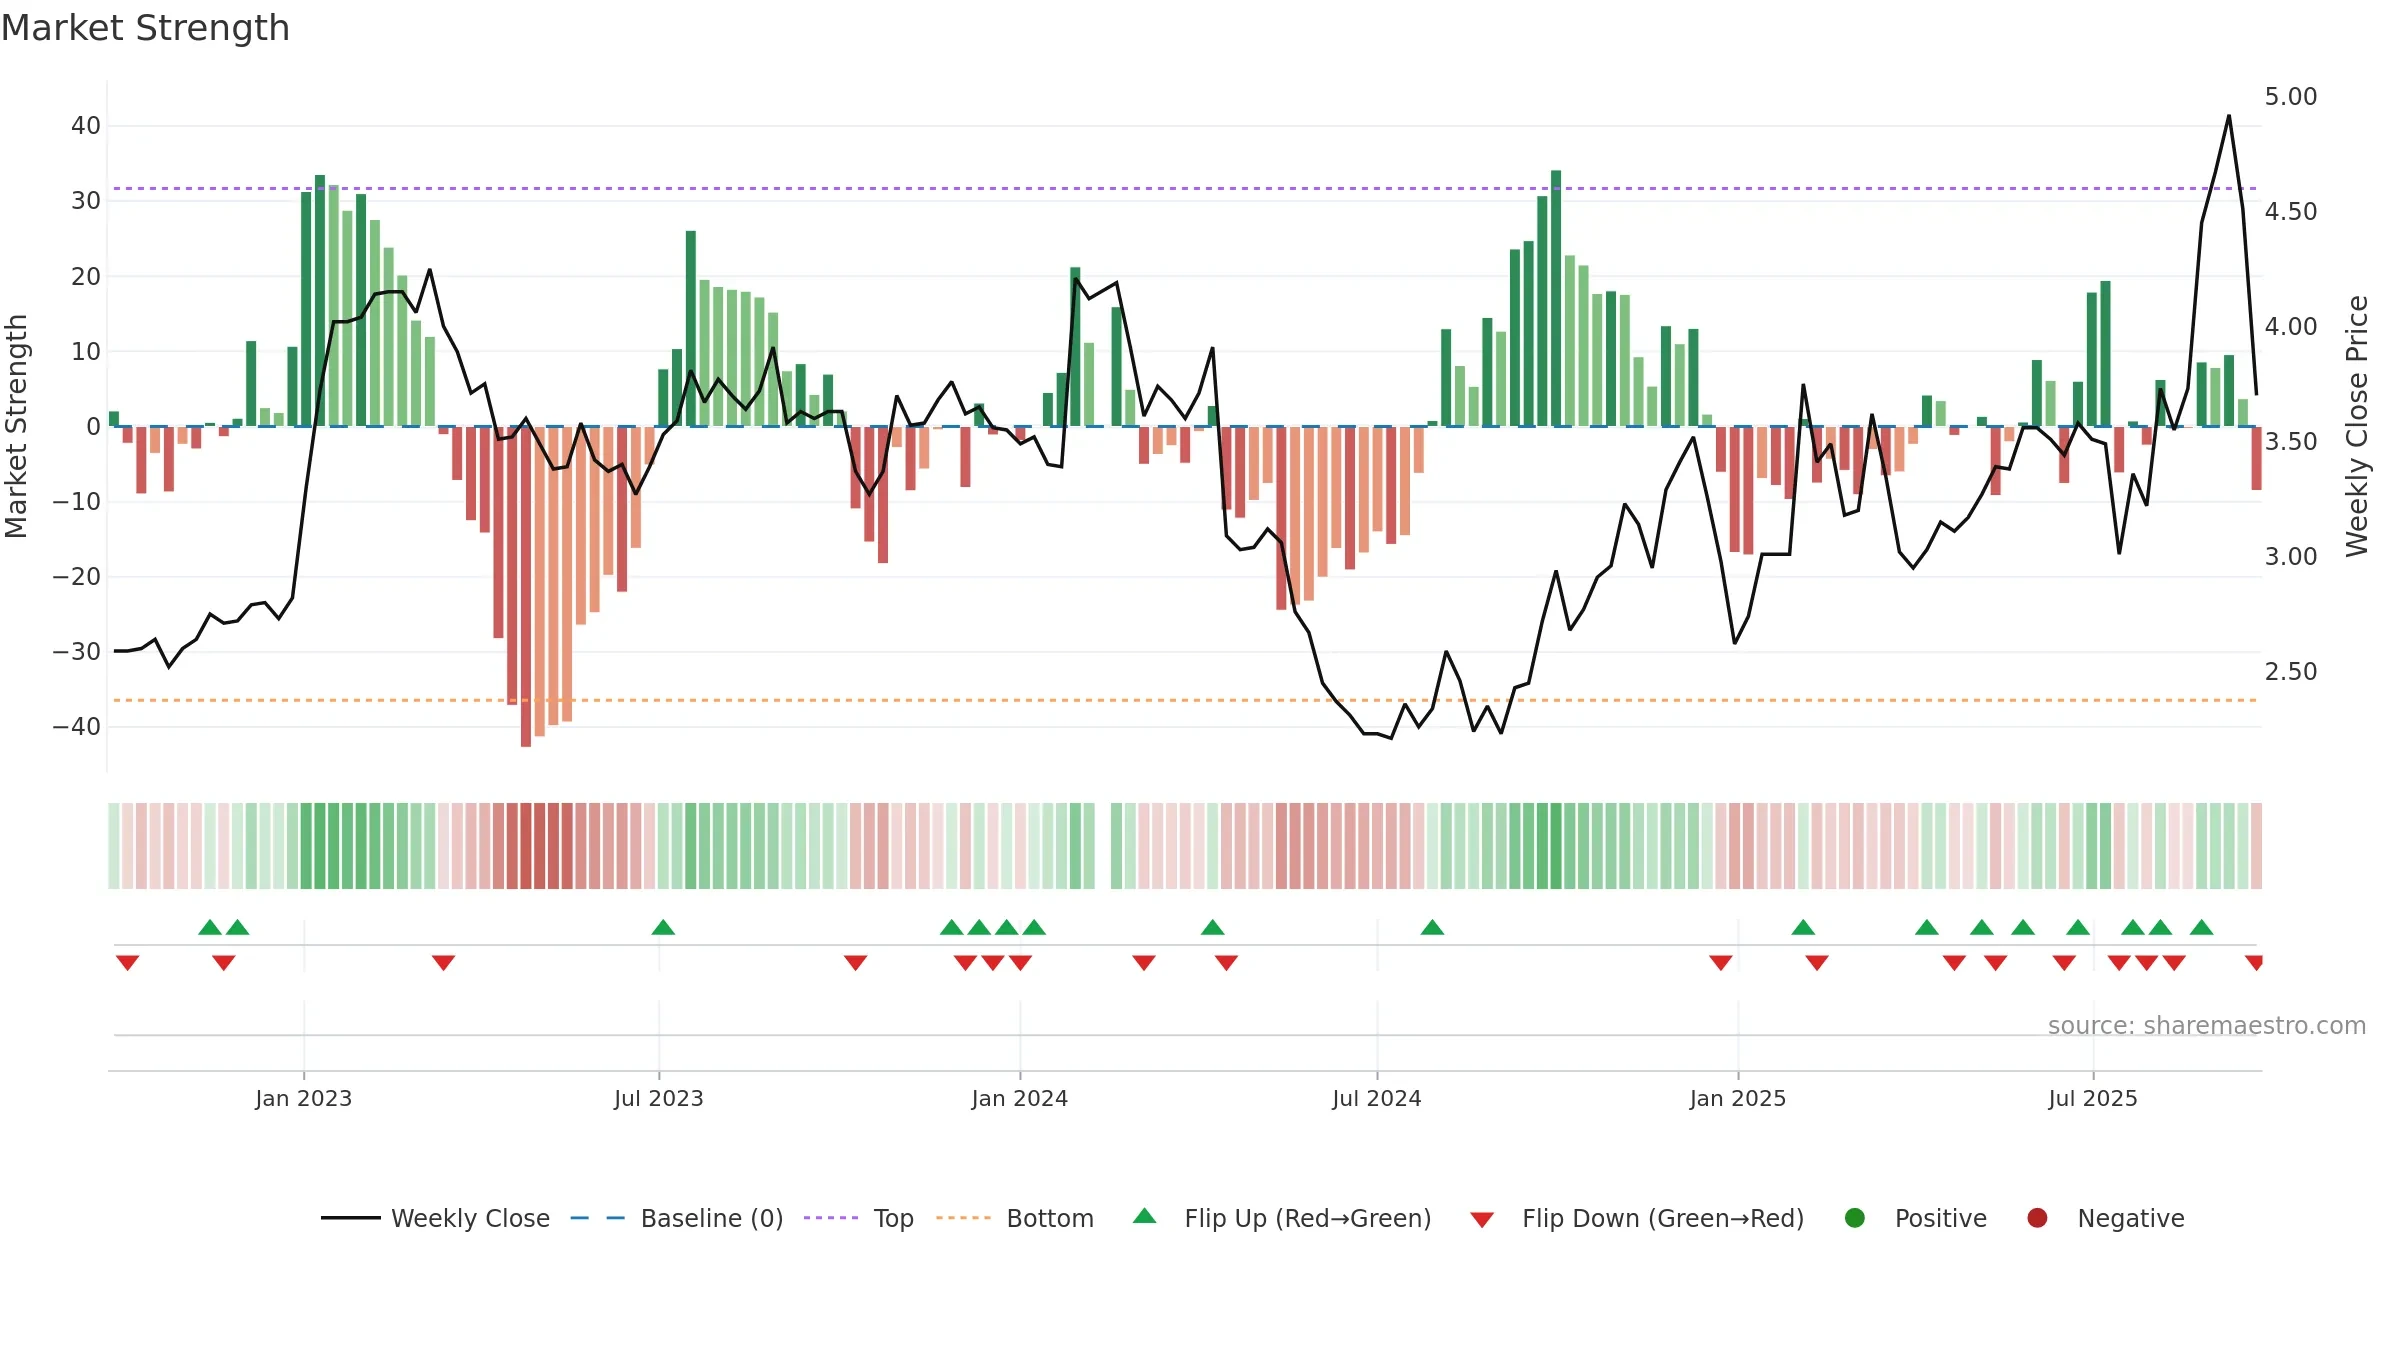Click the Jan 2024 x-axis label
This screenshot has height=1350, width=2400.
[1020, 1098]
